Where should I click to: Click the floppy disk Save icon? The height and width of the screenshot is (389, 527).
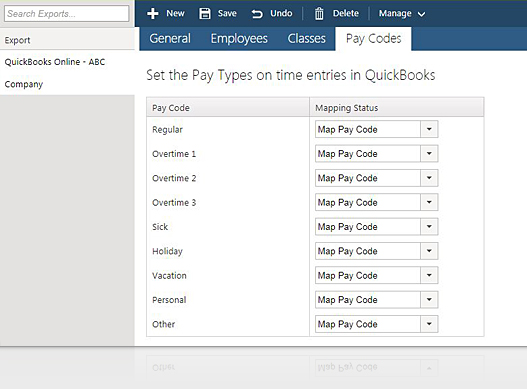tap(205, 13)
